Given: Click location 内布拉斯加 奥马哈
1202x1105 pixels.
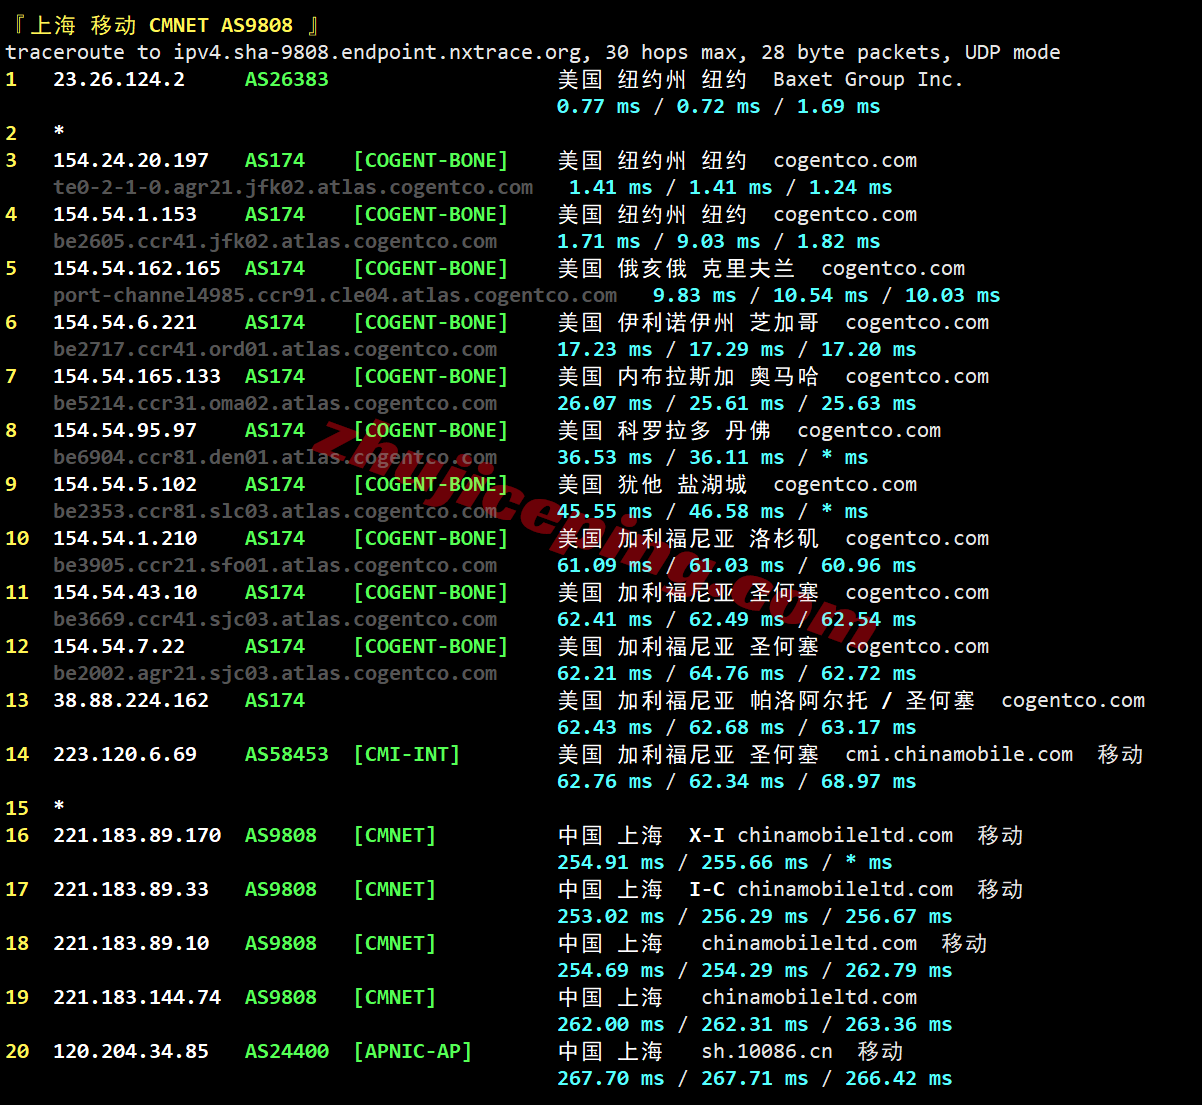Looking at the screenshot, I should [x=718, y=376].
